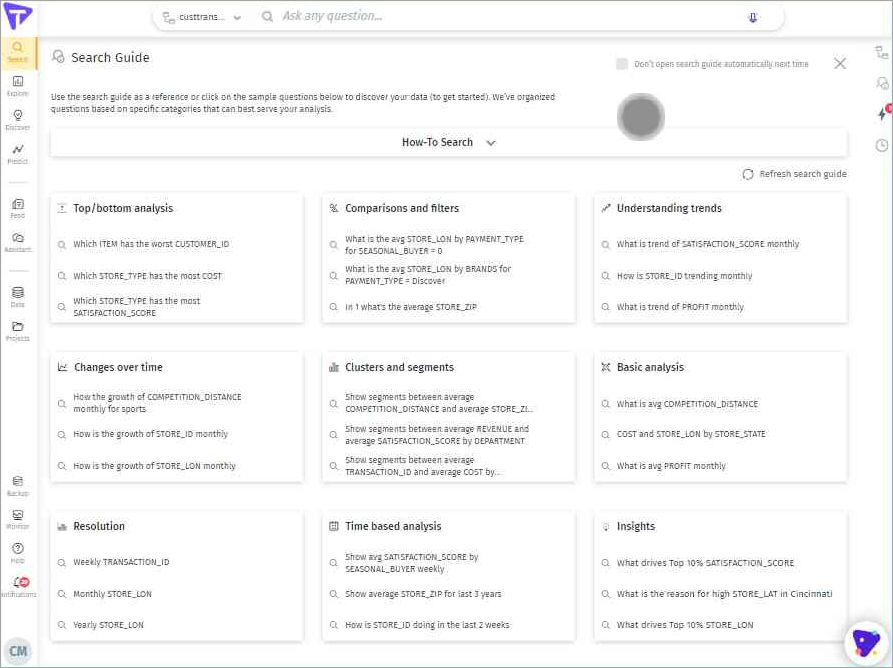893x668 pixels.
Task: Open the Notifications bell icon
Action: click(19, 585)
